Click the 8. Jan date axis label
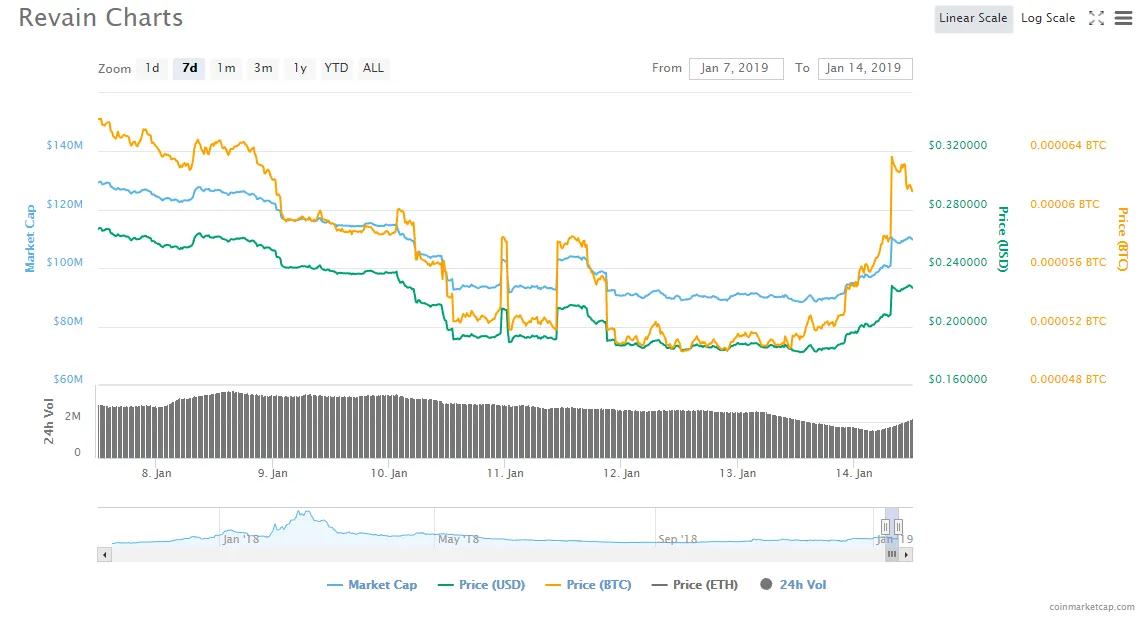This screenshot has height=619, width=1143. [157, 473]
